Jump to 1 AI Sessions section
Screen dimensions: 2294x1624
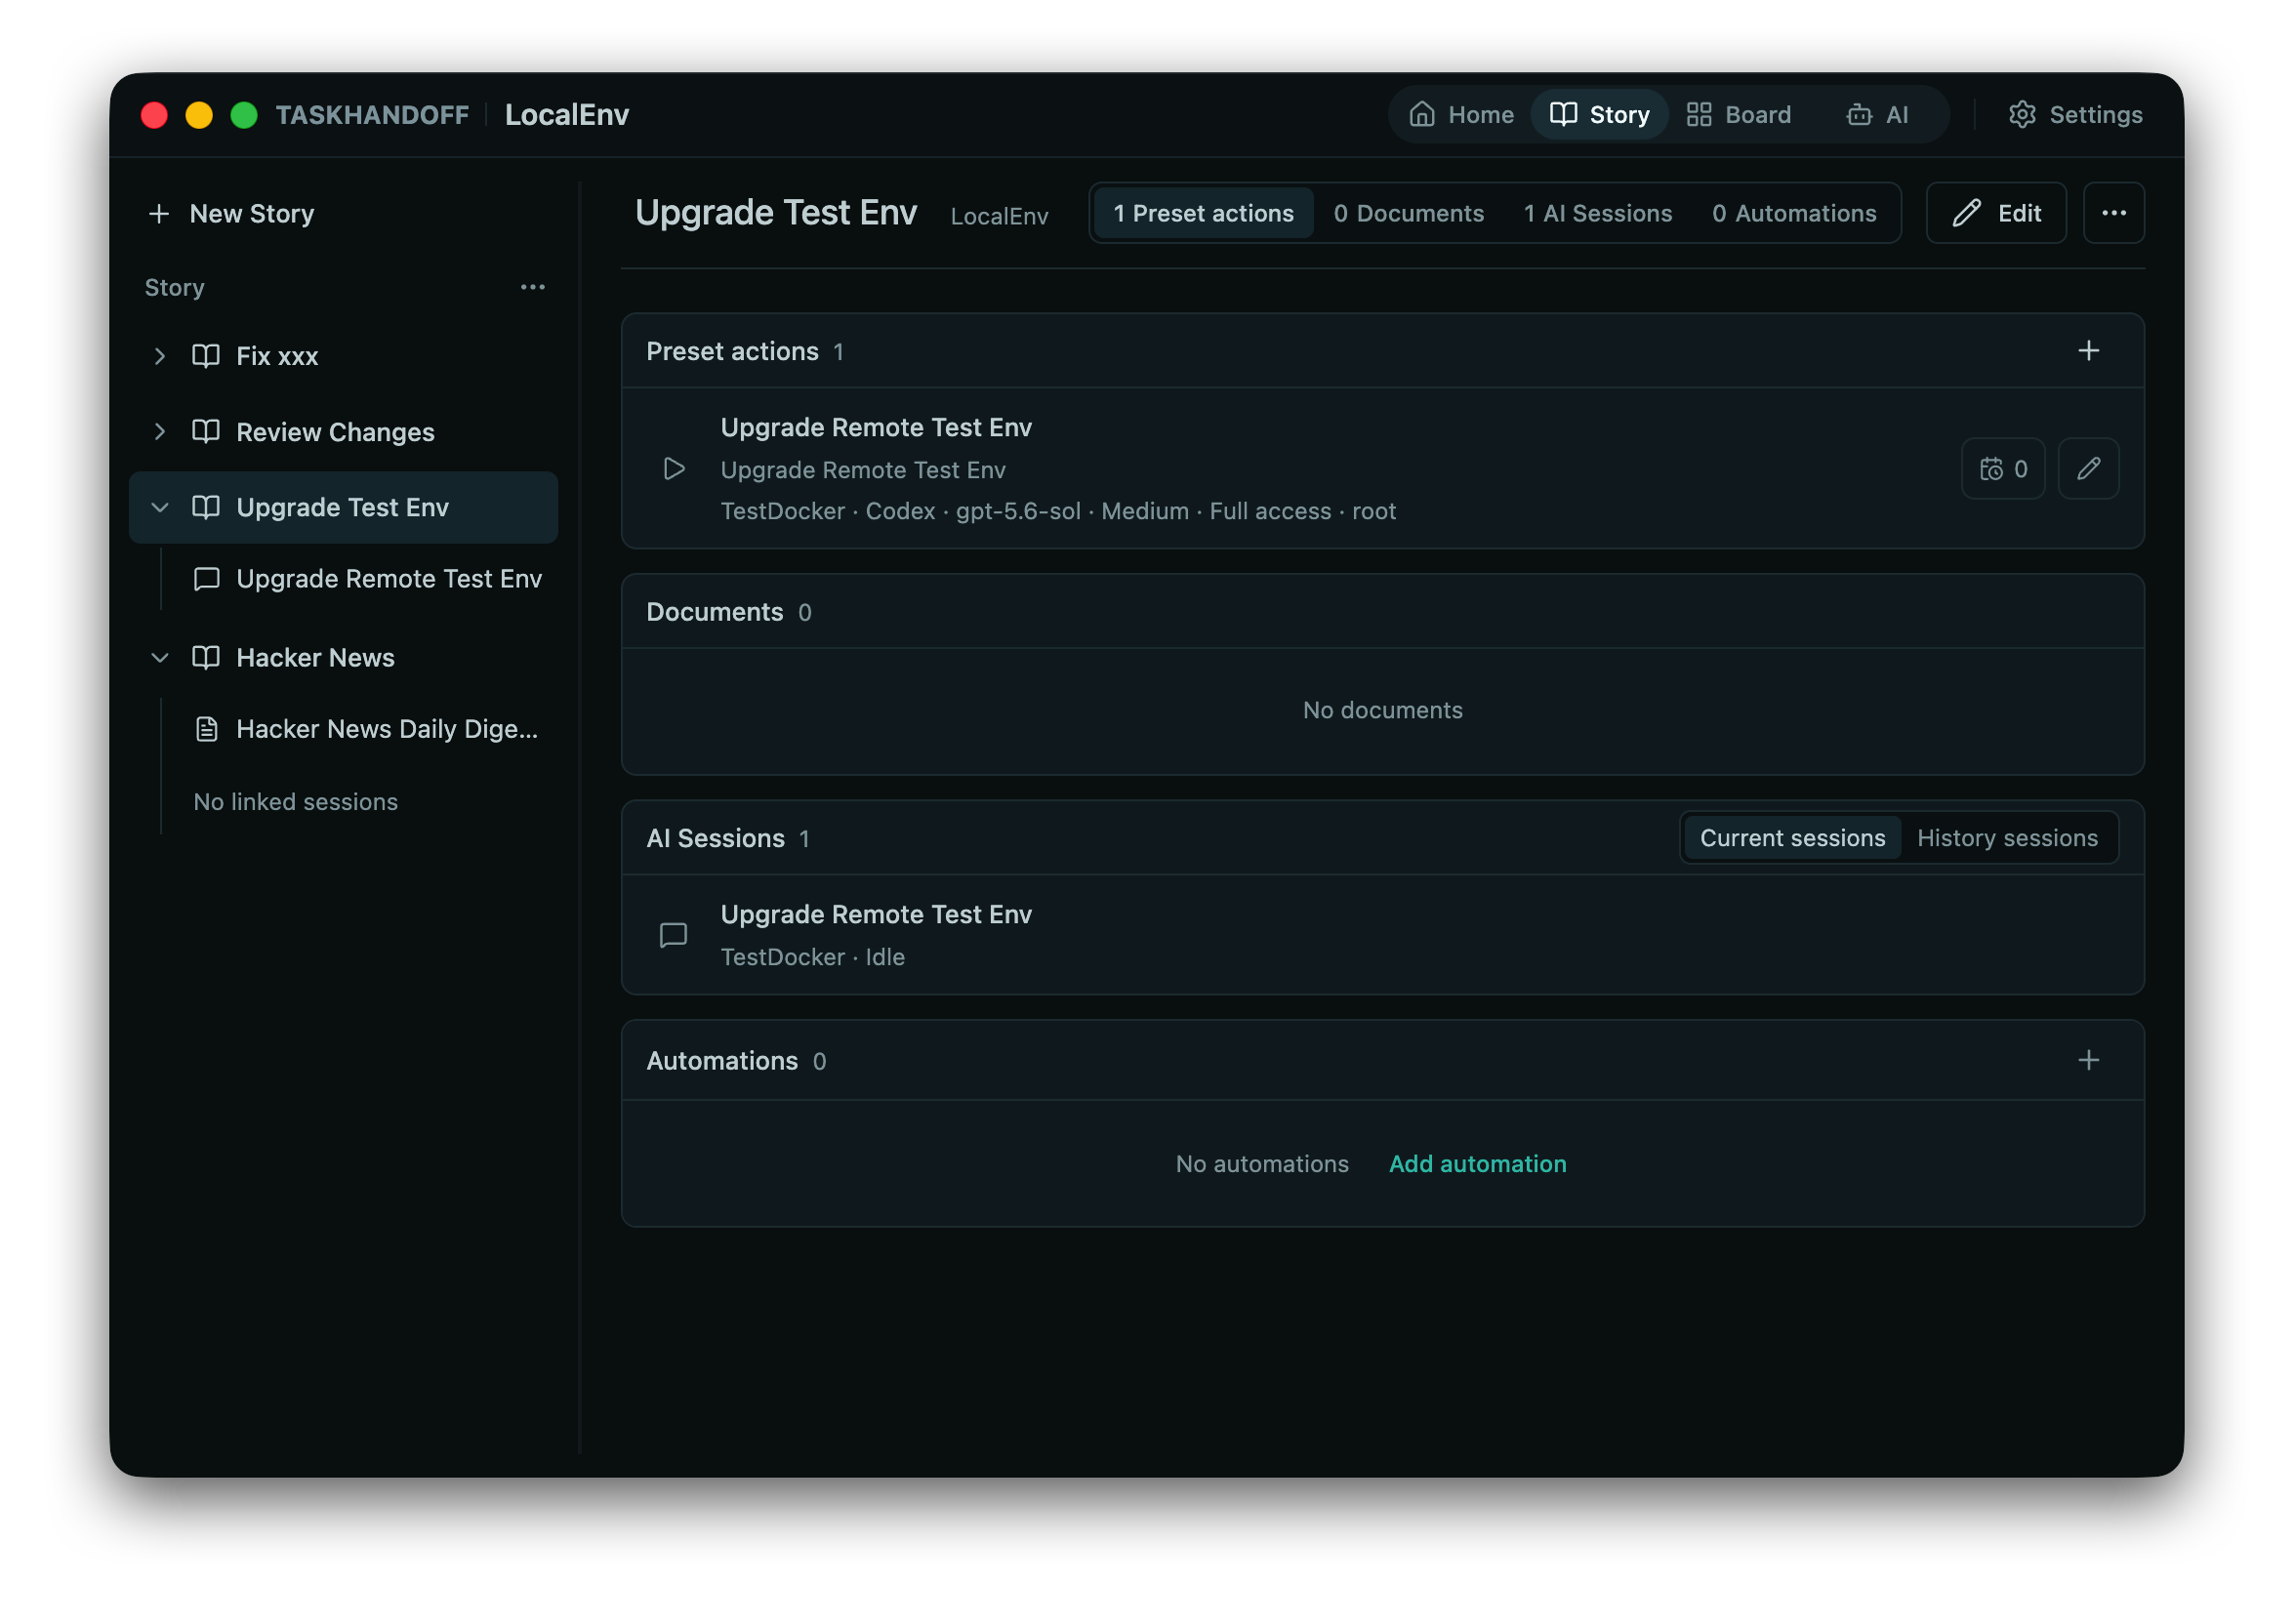[x=1597, y=213]
